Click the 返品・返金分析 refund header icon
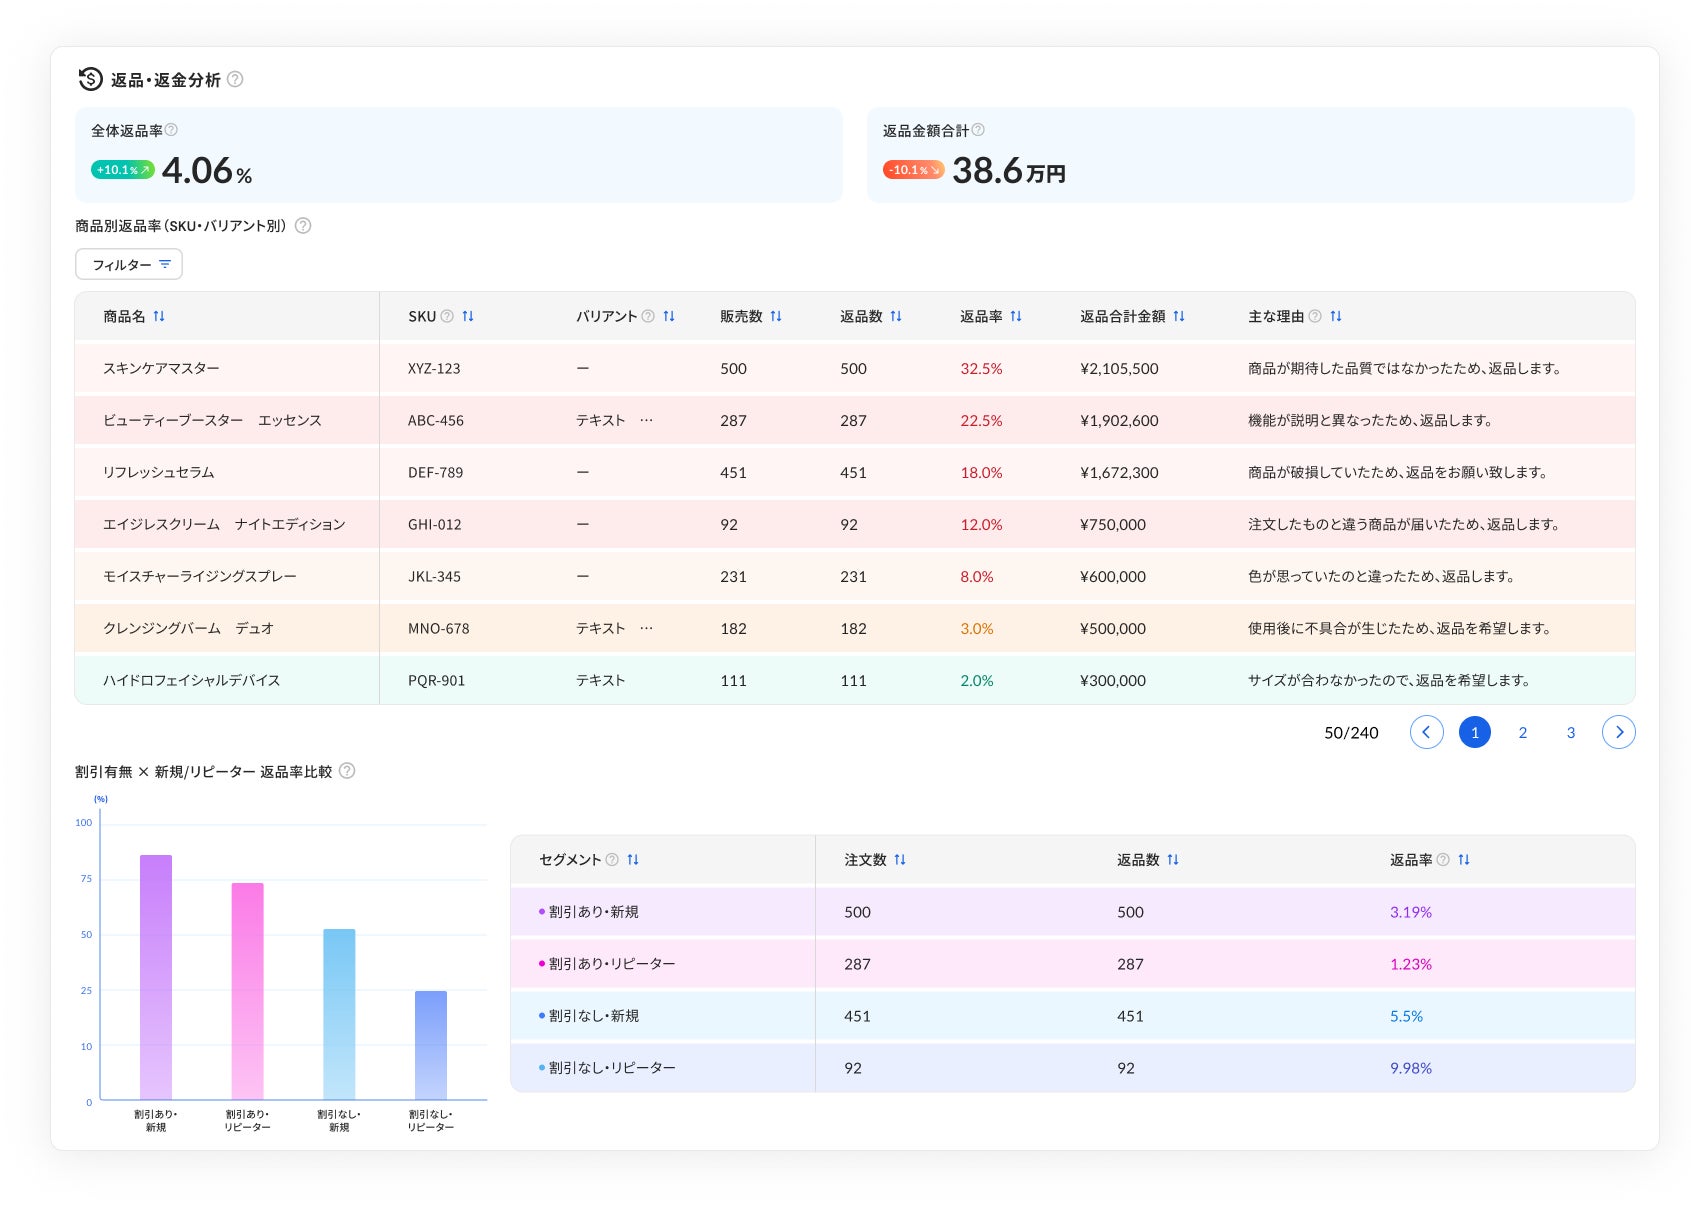The image size is (1691, 1205). point(90,79)
